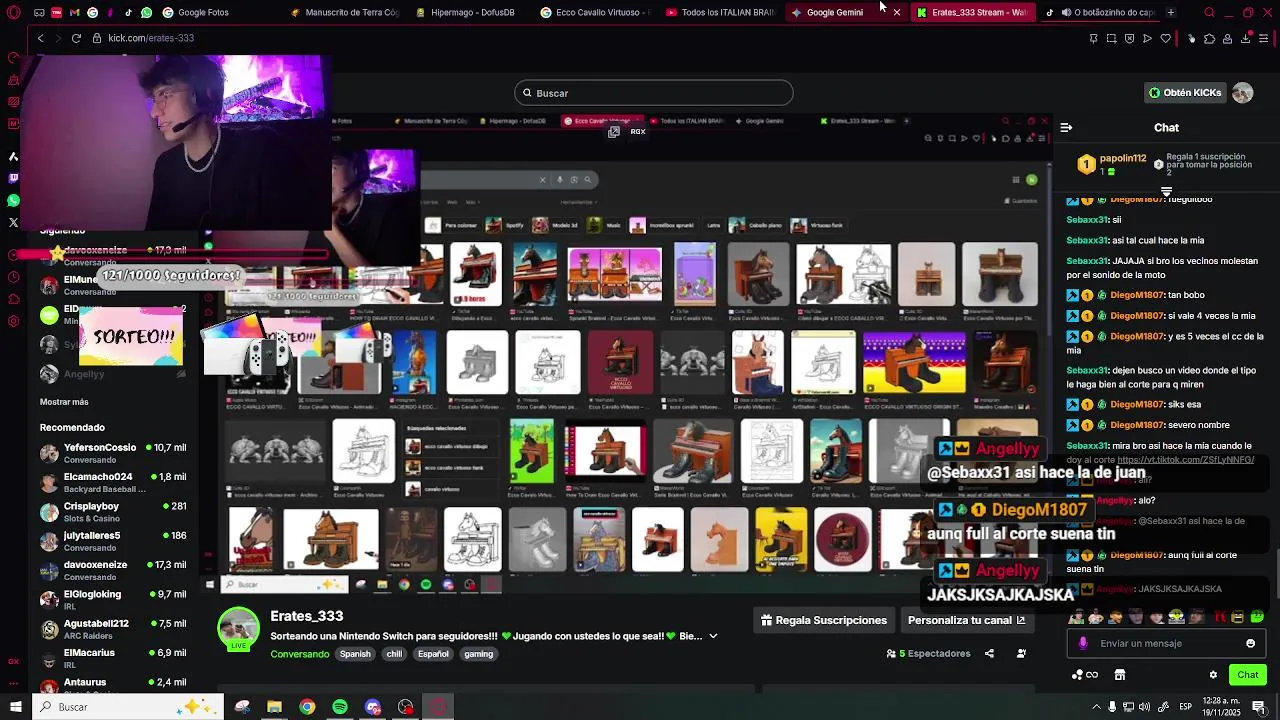The image size is (1280, 720).
Task: Go back with the browser back arrow
Action: 40,38
